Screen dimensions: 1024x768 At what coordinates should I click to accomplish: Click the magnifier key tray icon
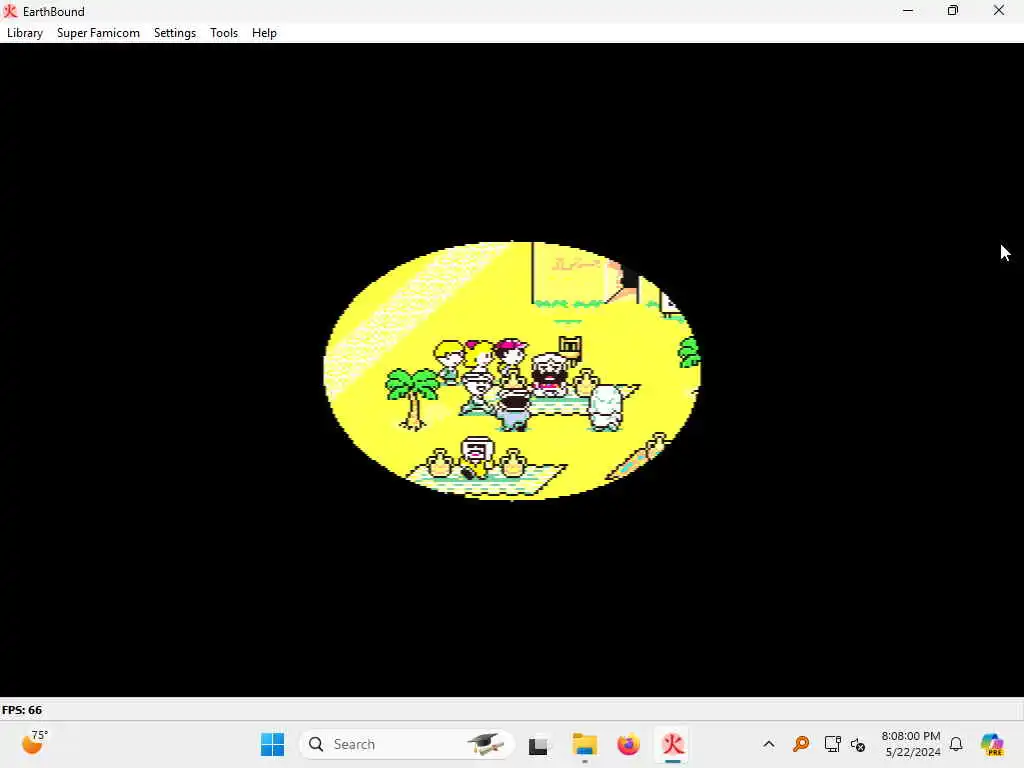801,744
